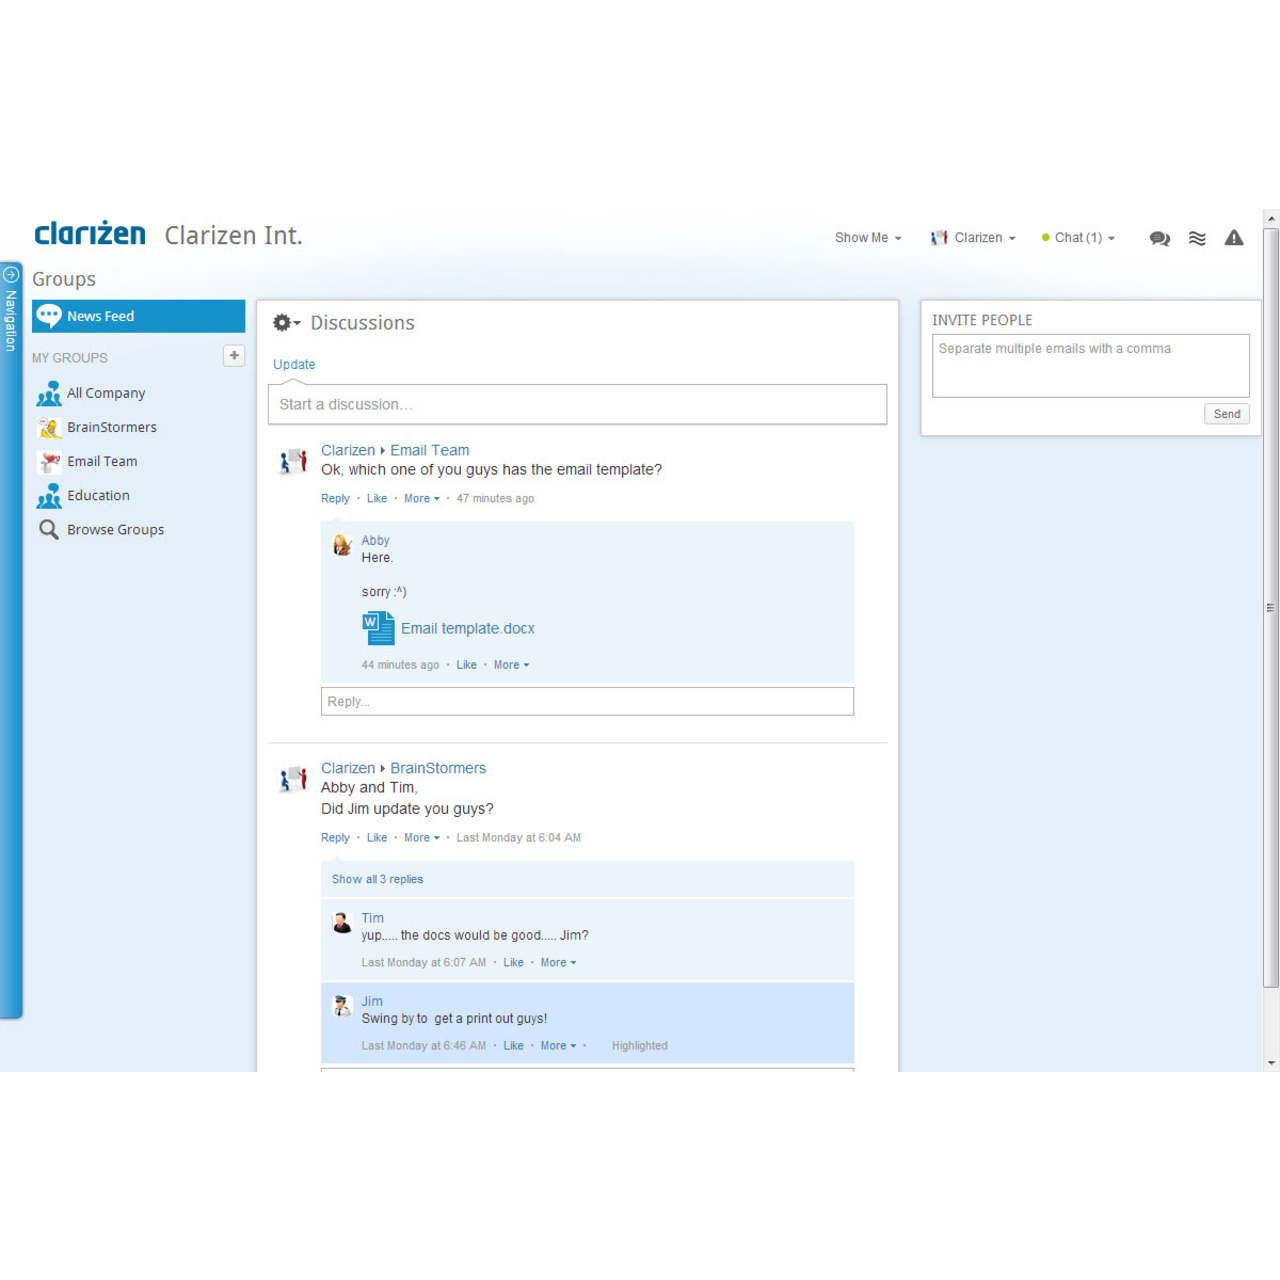Click the Browse Groups magnifier icon
The image size is (1280, 1280).
click(49, 529)
